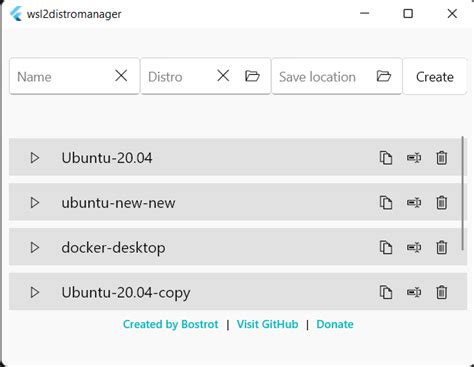Start the Ubuntu-20.04 distro with play icon

[35, 158]
